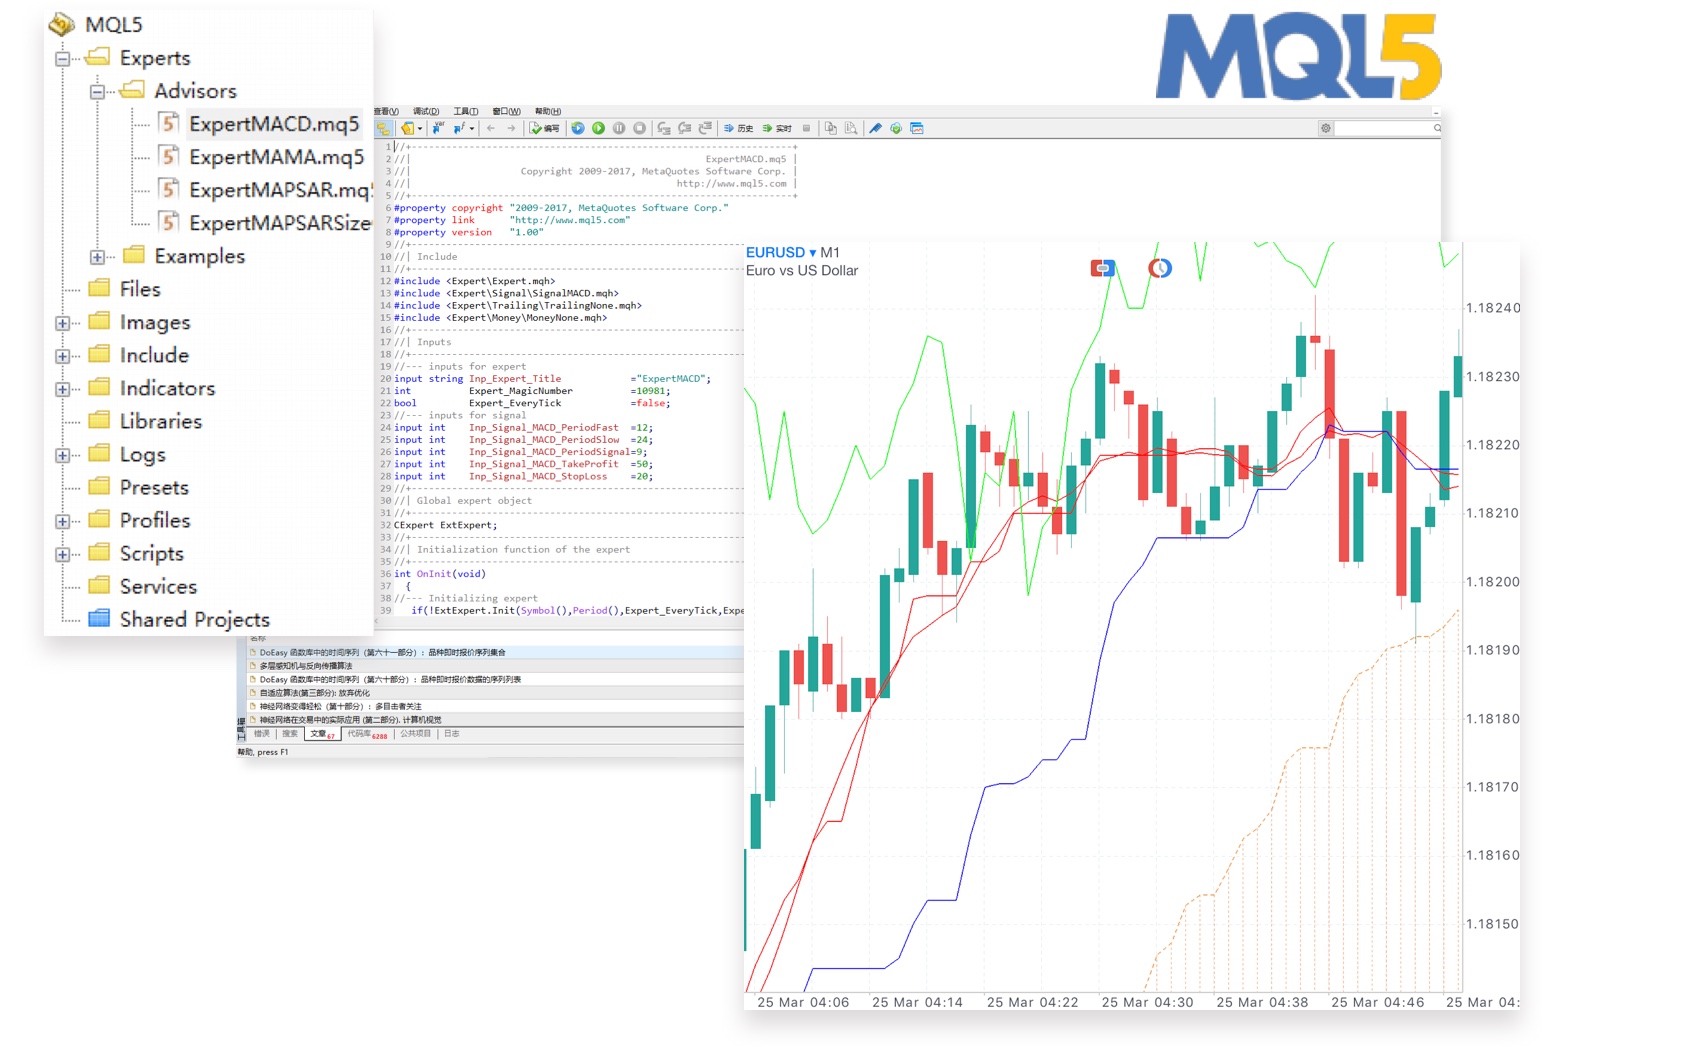Viewport: 1690px width, 1048px height.
Task: Open the EURUSD symbol dropdown on chart
Action: click(x=781, y=253)
